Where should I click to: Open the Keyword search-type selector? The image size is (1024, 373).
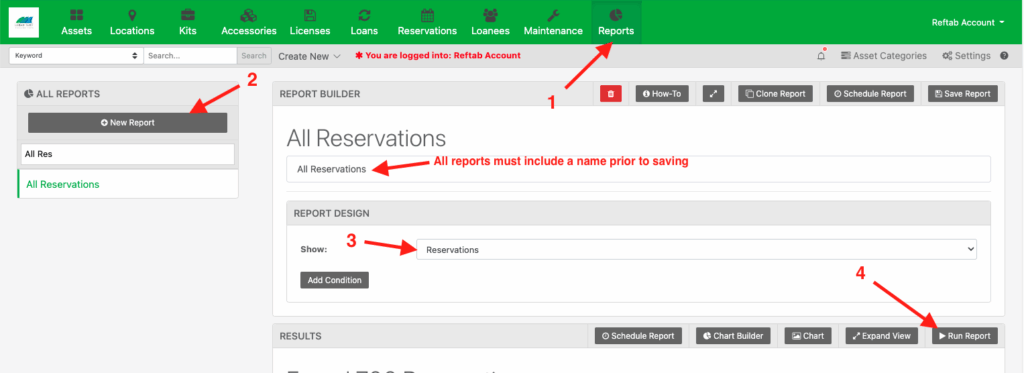click(76, 56)
